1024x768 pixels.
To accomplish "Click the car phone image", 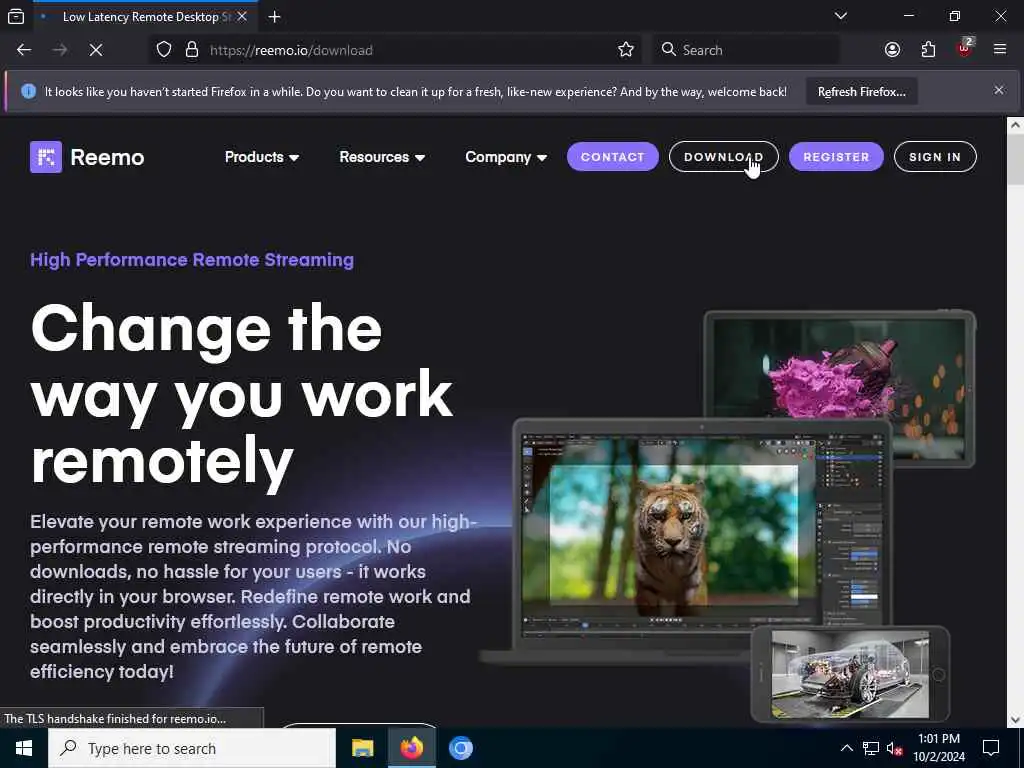I will pos(850,674).
